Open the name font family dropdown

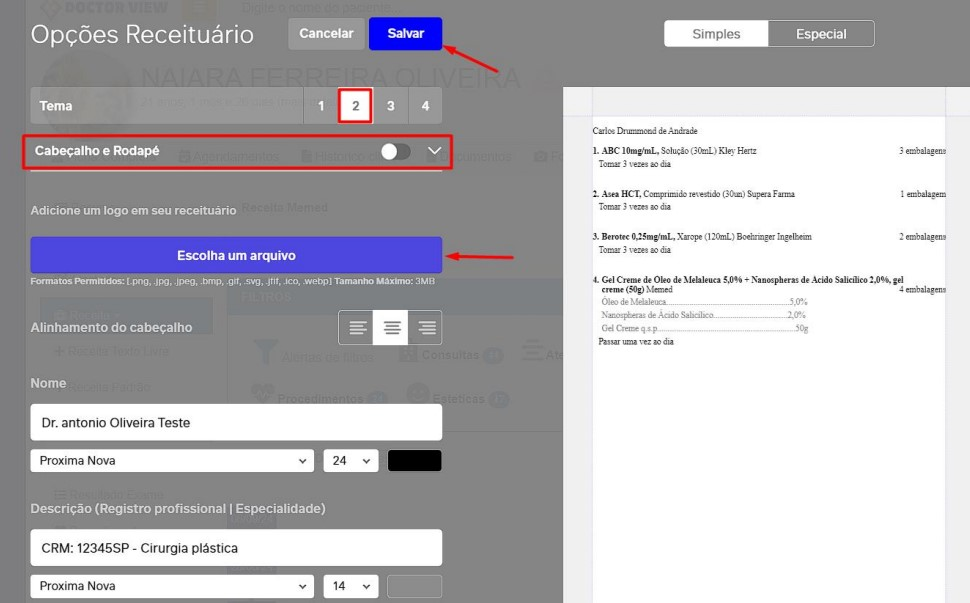172,461
